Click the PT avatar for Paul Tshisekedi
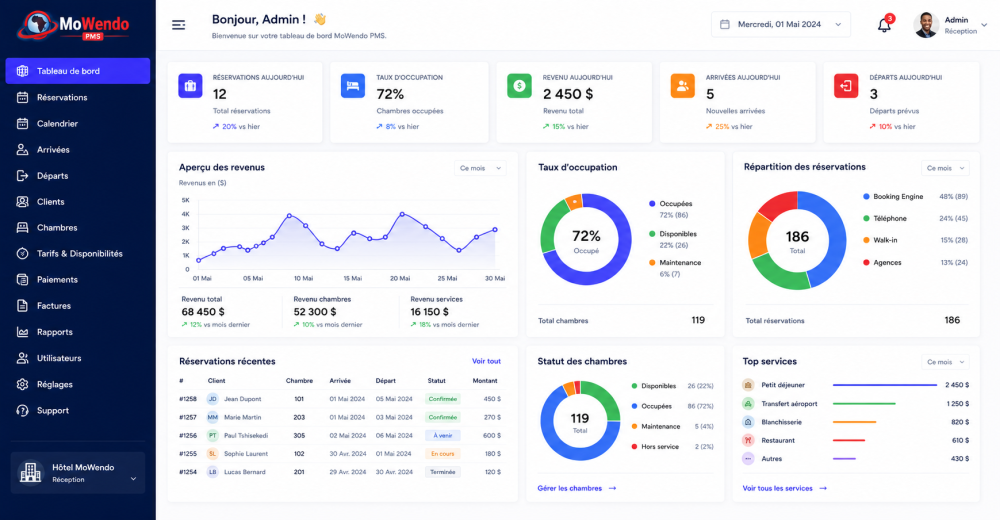The width and height of the screenshot is (1000, 520). 212,436
